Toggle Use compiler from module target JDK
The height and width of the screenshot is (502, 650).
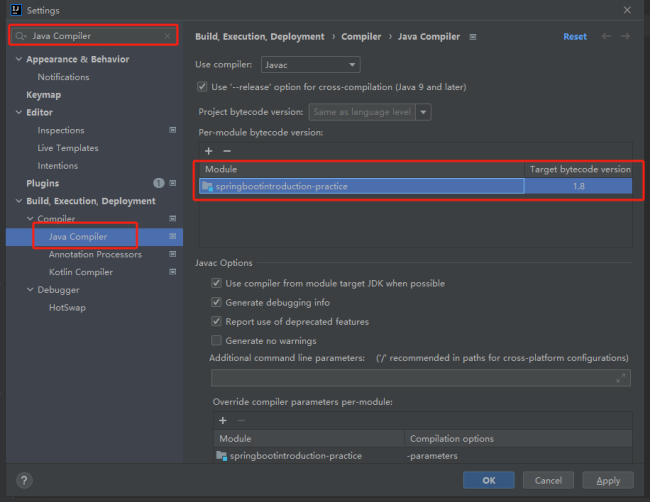pos(216,283)
